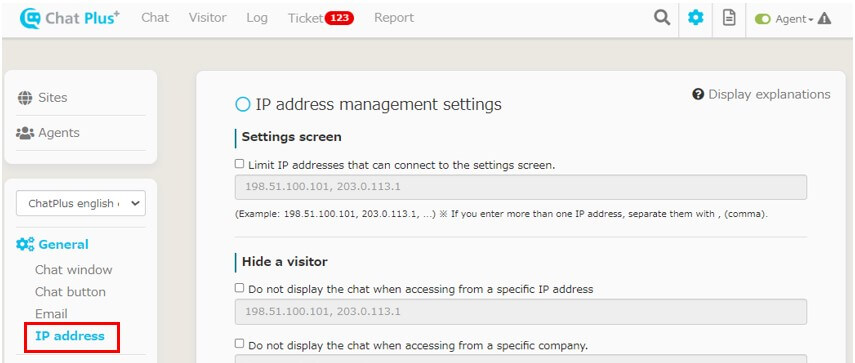Image resolution: width=855 pixels, height=363 pixels.
Task: Click the globe icon beside Sites
Action: point(25,98)
